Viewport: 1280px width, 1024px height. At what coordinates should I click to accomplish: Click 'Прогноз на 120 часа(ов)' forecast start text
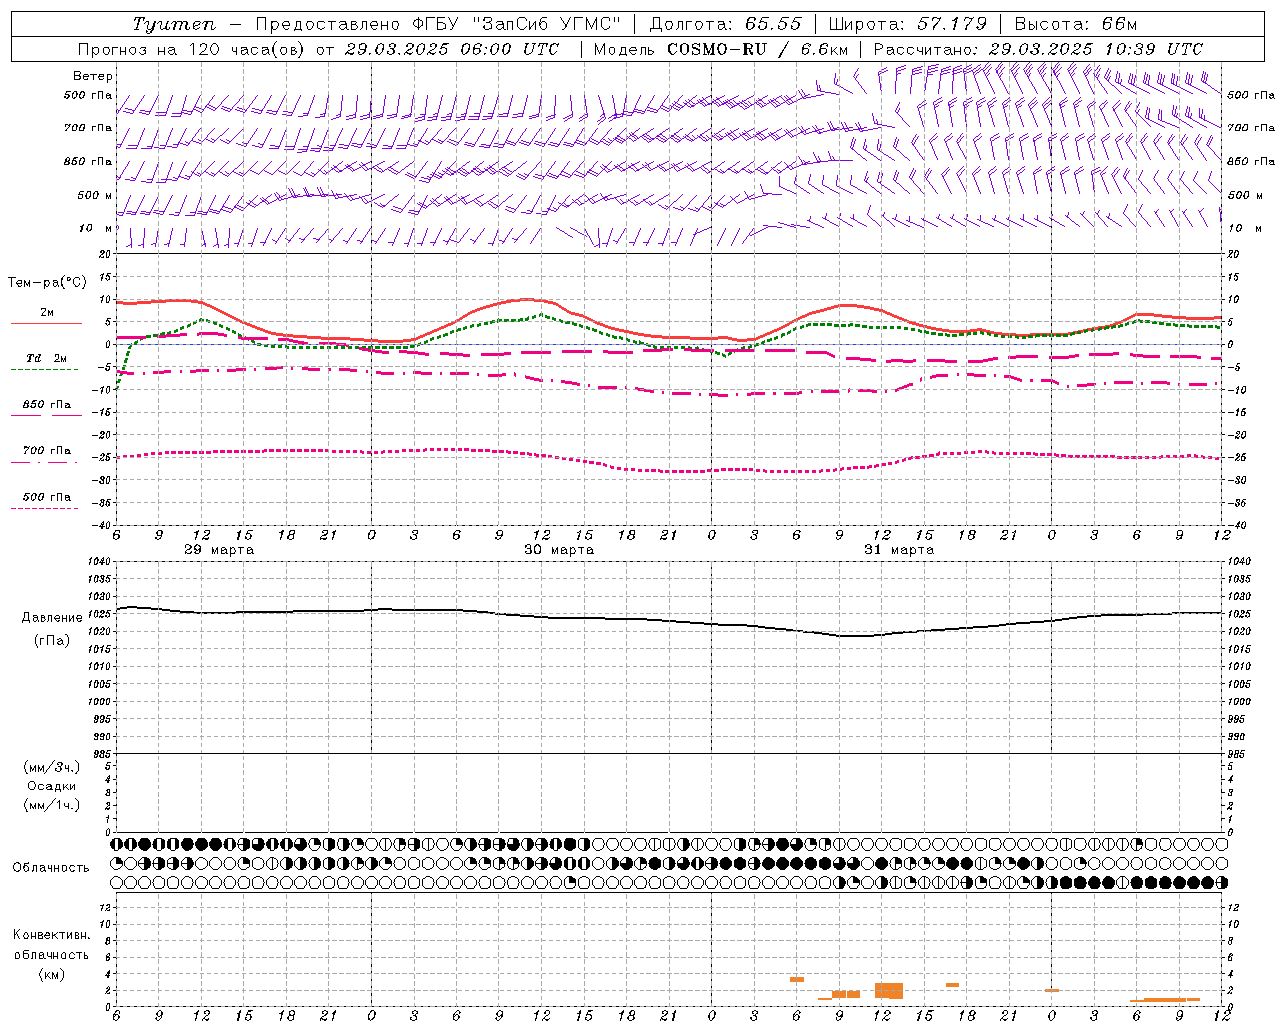[192, 49]
